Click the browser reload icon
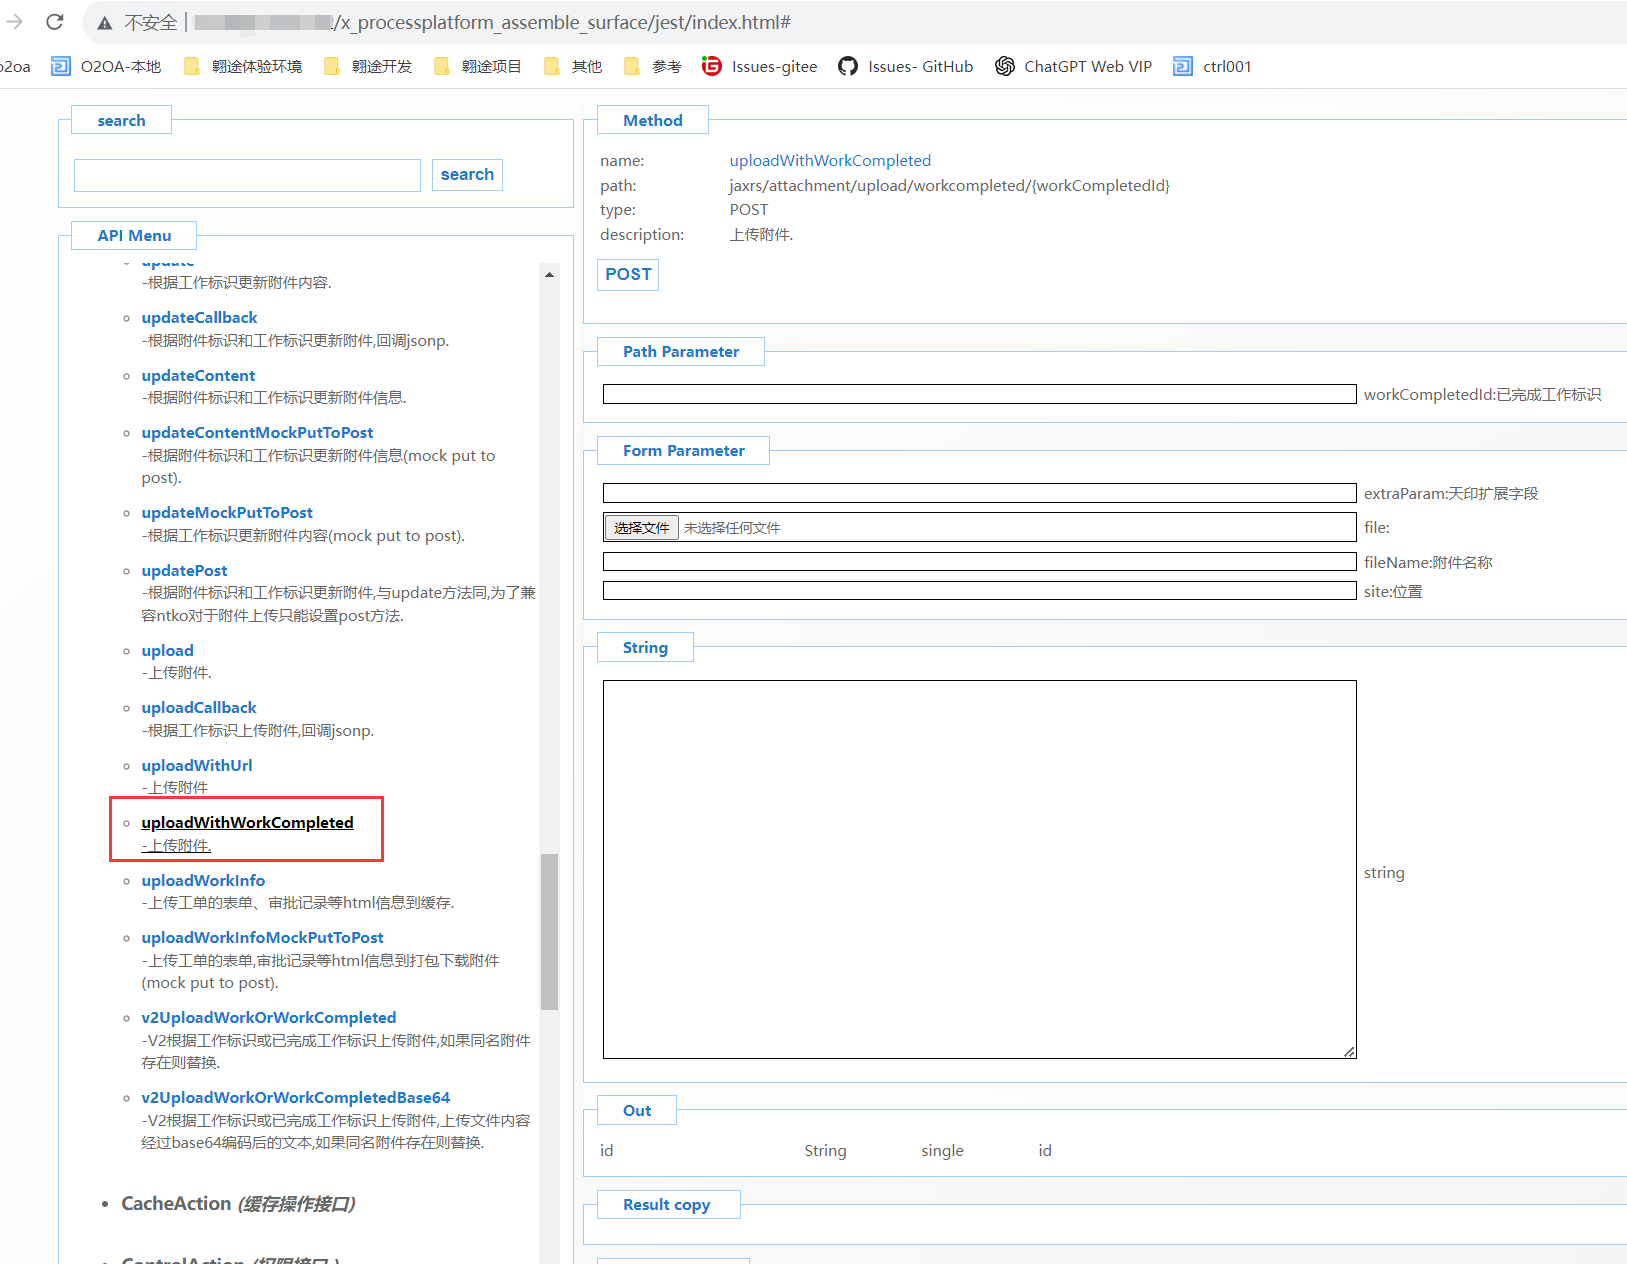Screen dimensions: 1627x1264 pos(55,22)
